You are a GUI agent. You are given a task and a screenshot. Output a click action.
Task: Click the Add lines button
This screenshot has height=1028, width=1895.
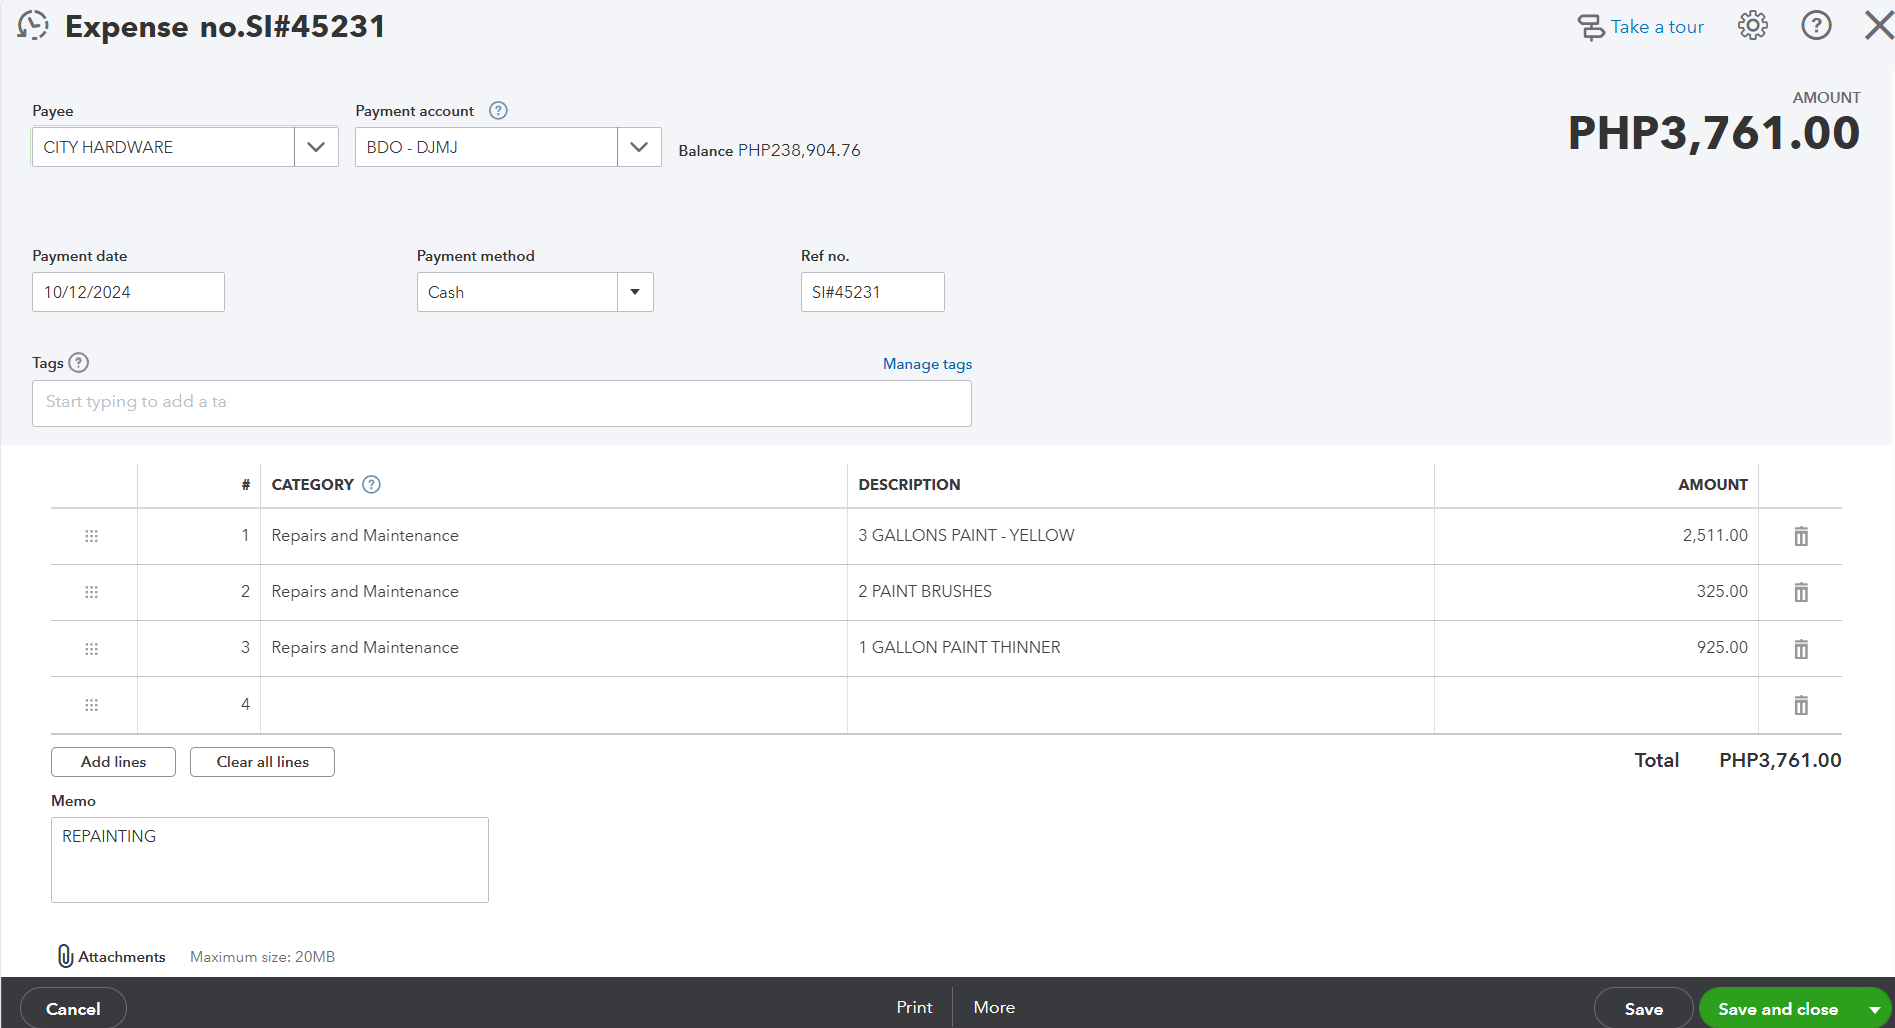114,762
